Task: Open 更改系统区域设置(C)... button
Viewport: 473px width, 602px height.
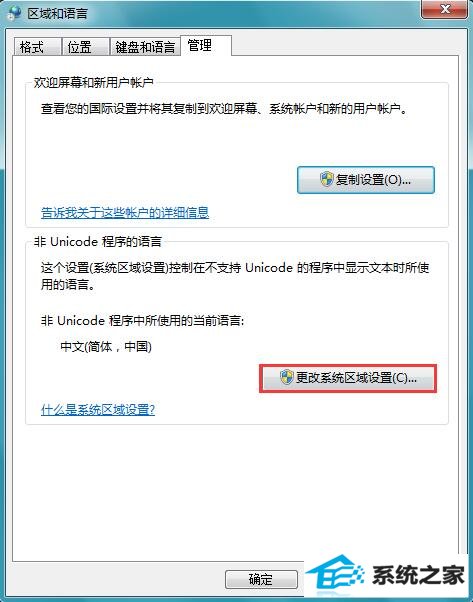Action: click(348, 378)
